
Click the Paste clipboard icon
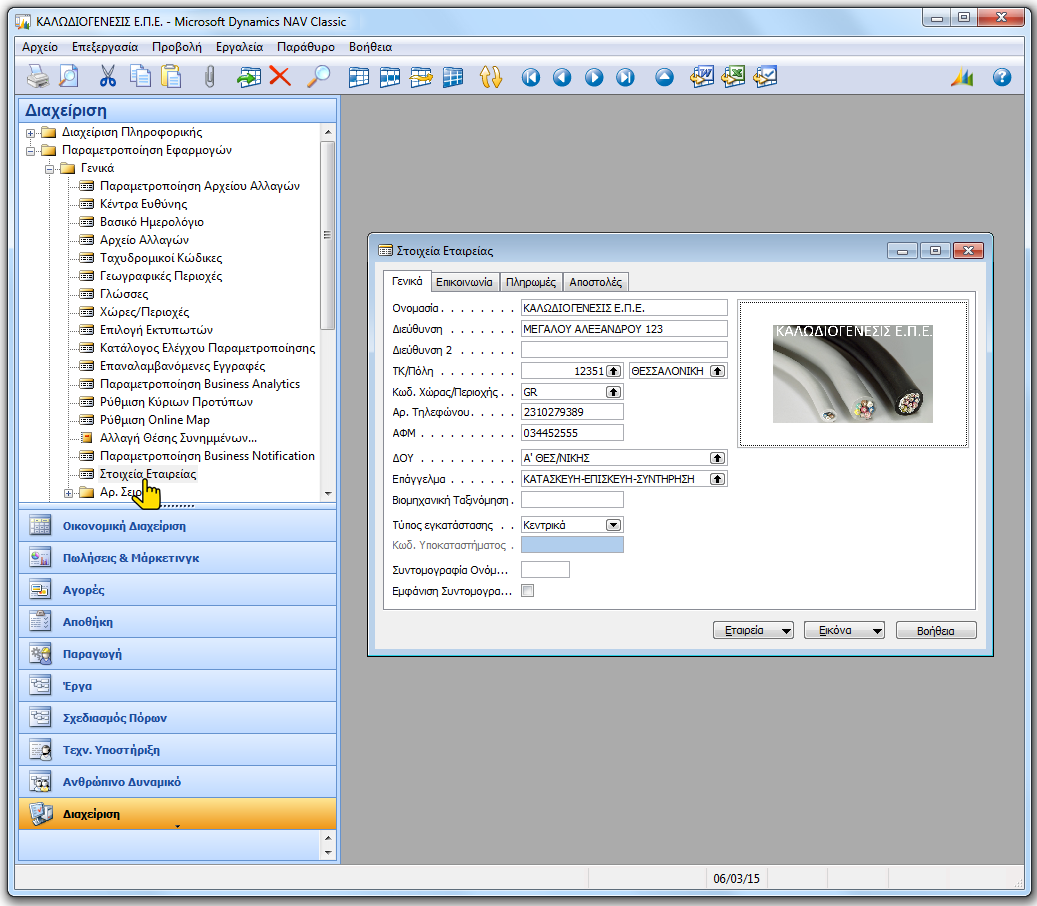tap(171, 77)
